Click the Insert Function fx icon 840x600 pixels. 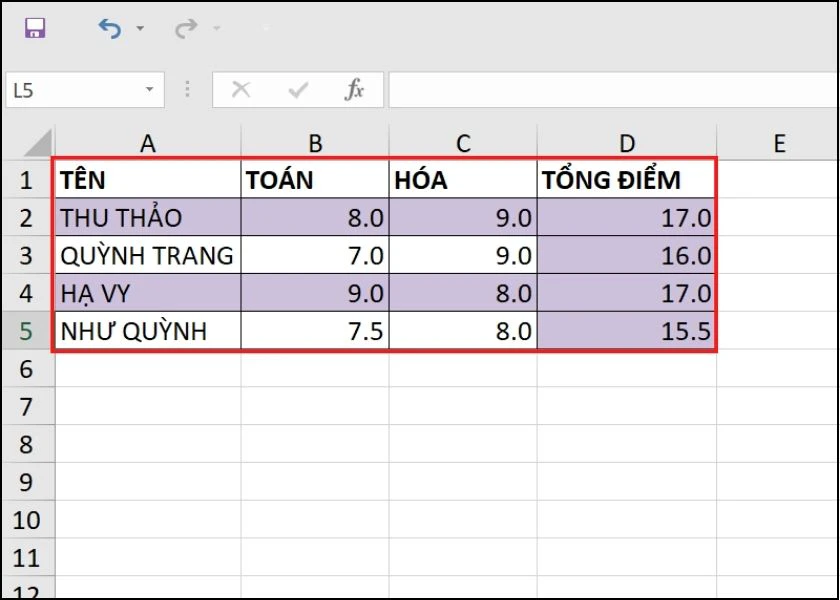click(x=354, y=90)
